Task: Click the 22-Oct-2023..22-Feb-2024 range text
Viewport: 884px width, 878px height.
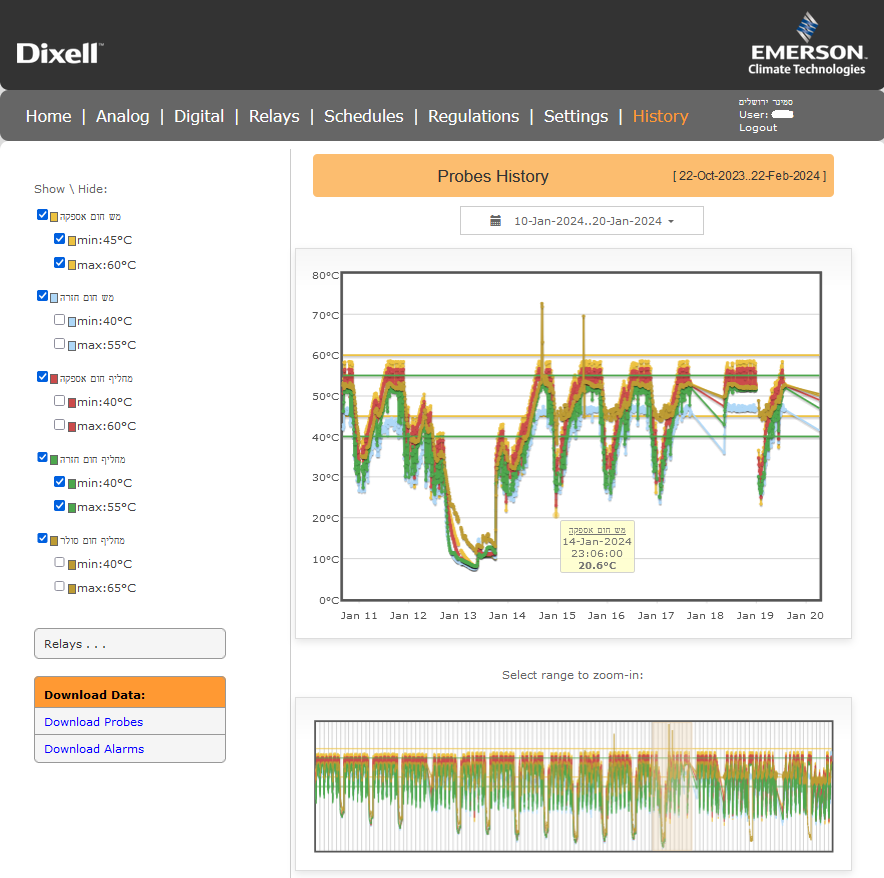Action: pyautogui.click(x=749, y=176)
